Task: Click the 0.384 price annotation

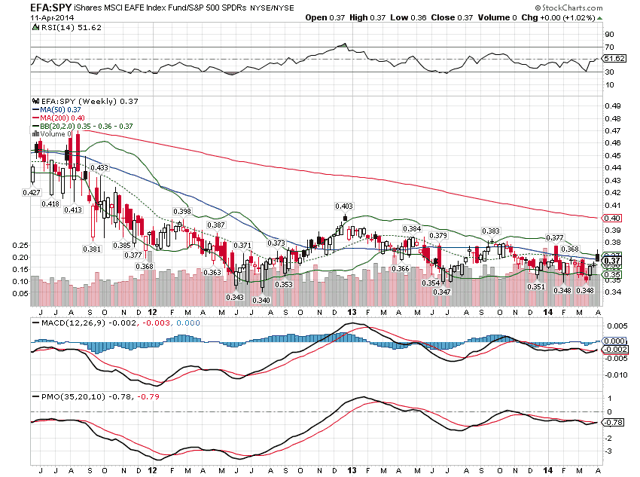Action: (x=412, y=229)
